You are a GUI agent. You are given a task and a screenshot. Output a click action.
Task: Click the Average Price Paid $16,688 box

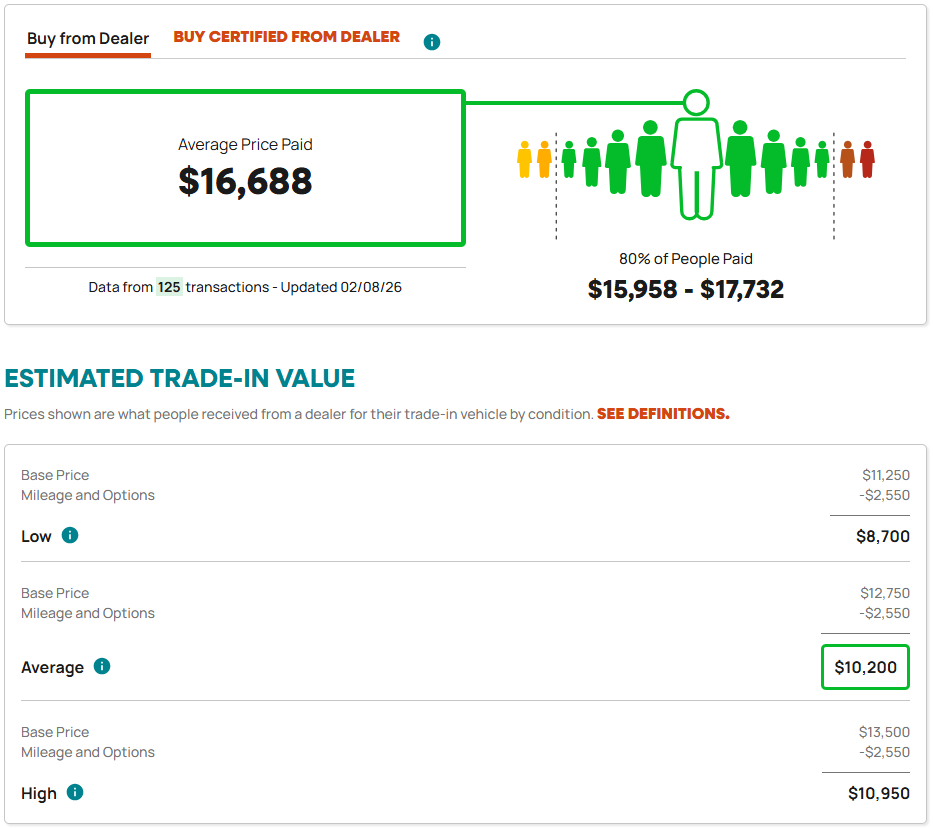(245, 168)
